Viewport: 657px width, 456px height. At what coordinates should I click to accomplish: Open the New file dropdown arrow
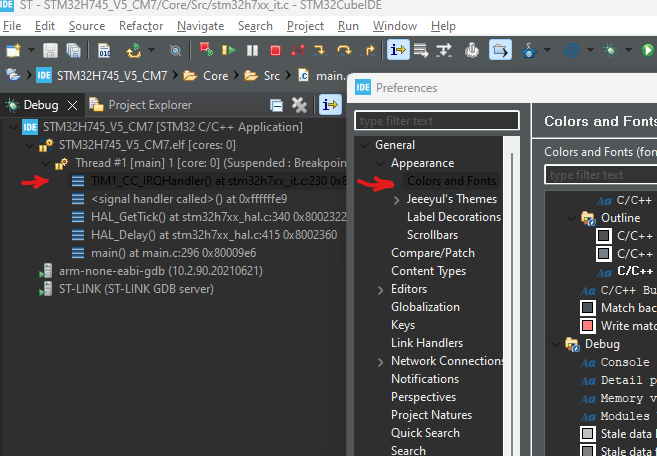31,50
